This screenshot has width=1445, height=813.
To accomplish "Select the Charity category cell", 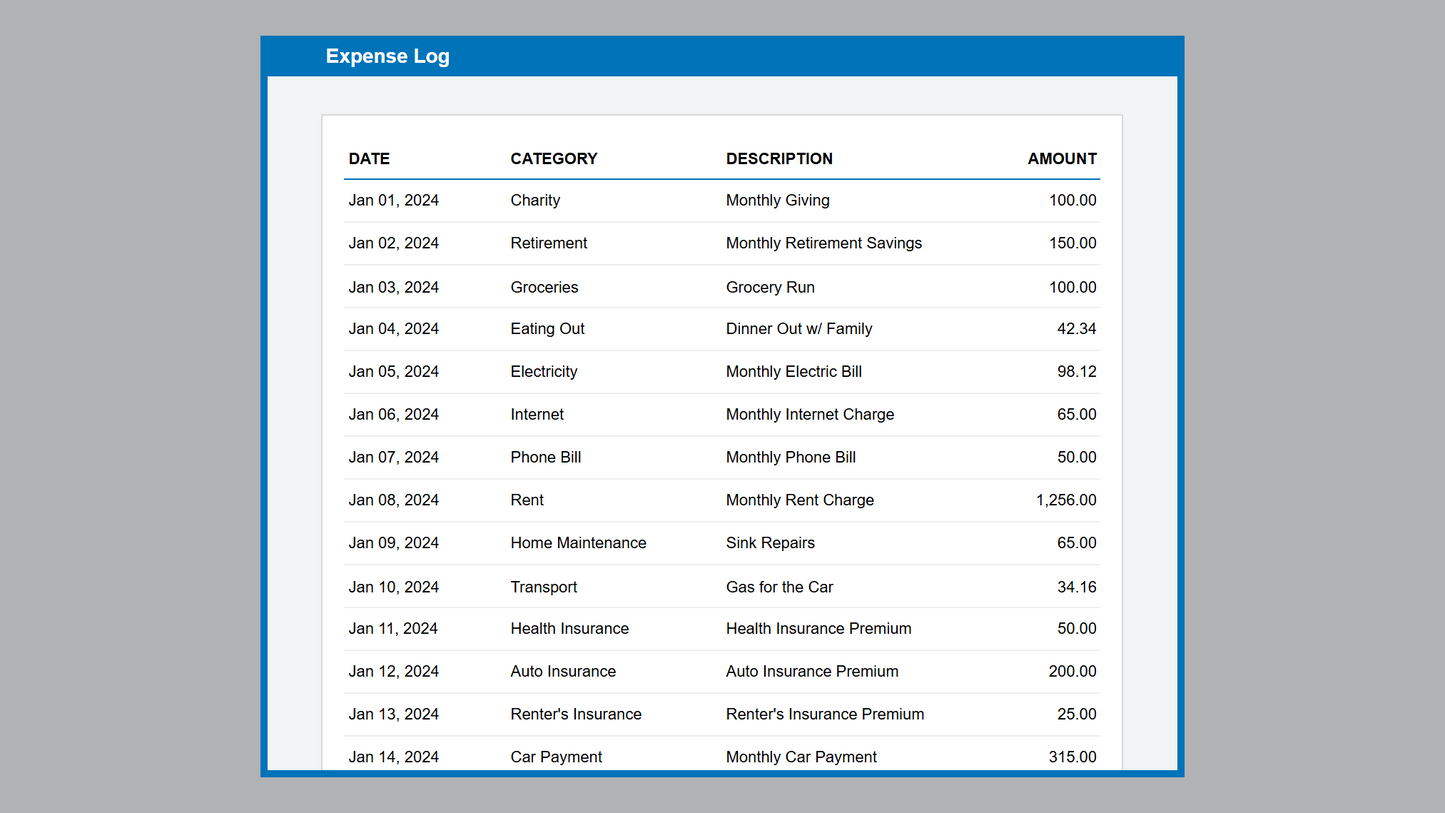I will (535, 200).
